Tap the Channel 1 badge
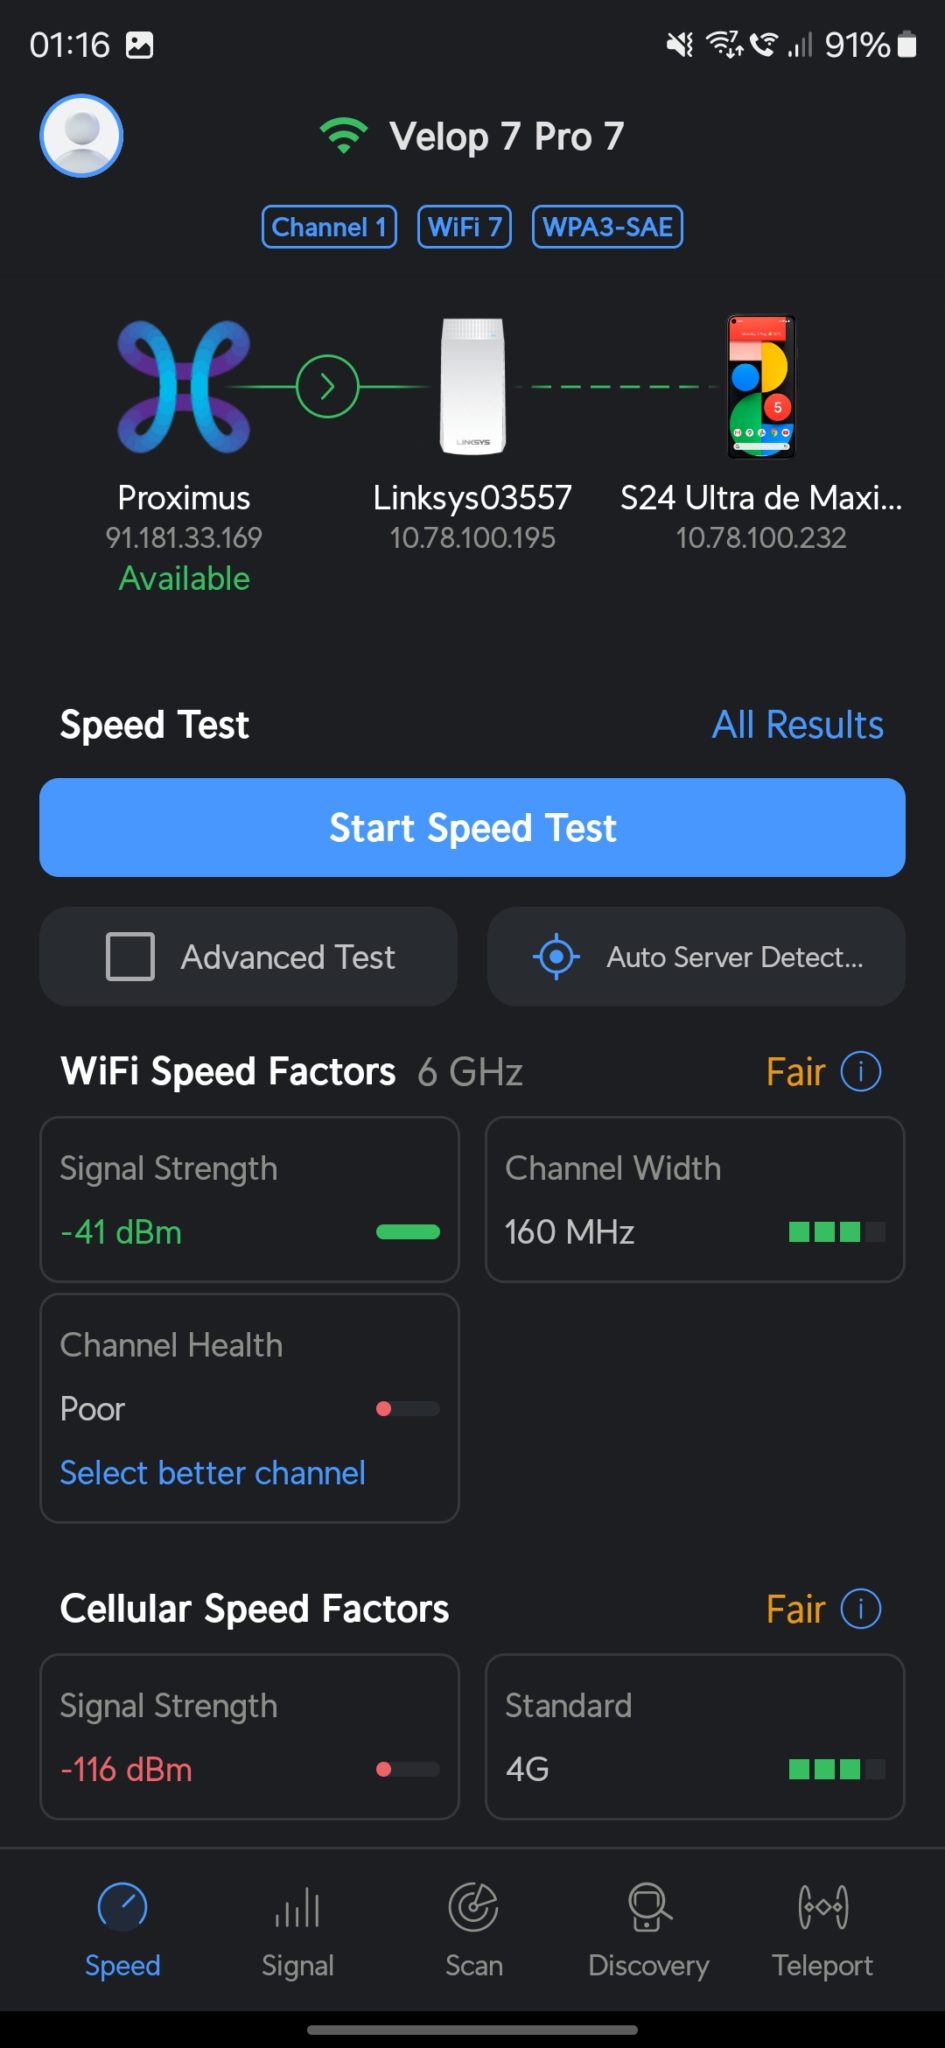This screenshot has height=2048, width=945. pos(329,227)
